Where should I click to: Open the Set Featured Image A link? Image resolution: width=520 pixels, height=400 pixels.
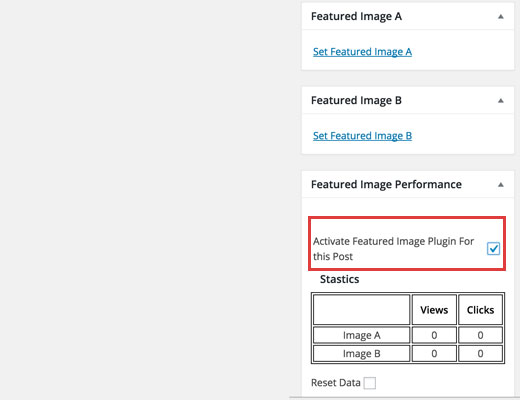coord(362,52)
